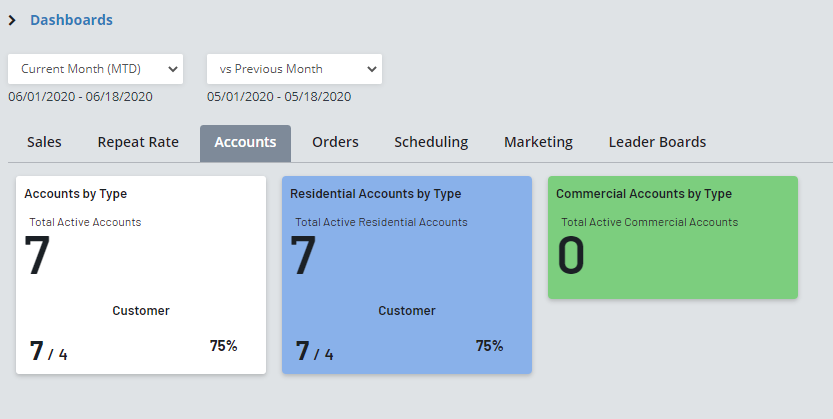833x419 pixels.
Task: Open the Scheduling tab
Action: 431,142
